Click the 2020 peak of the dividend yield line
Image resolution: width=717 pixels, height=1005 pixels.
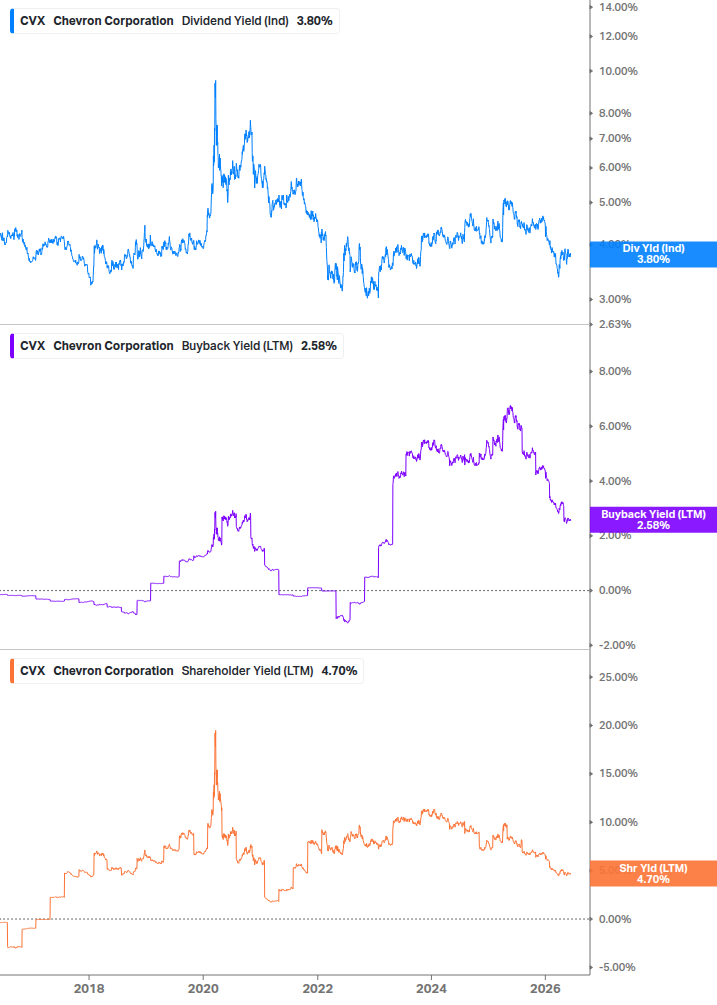[215, 82]
